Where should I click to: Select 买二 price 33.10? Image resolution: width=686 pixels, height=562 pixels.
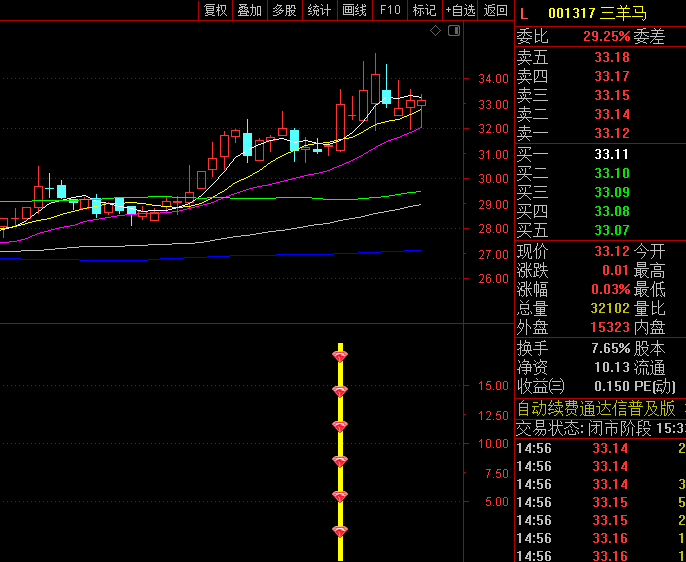612,174
